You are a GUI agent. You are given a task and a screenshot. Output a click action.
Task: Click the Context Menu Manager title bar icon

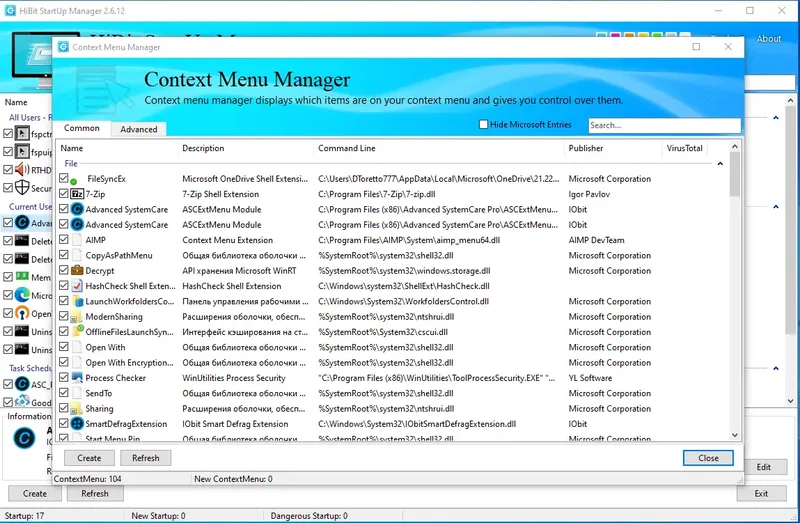(63, 47)
